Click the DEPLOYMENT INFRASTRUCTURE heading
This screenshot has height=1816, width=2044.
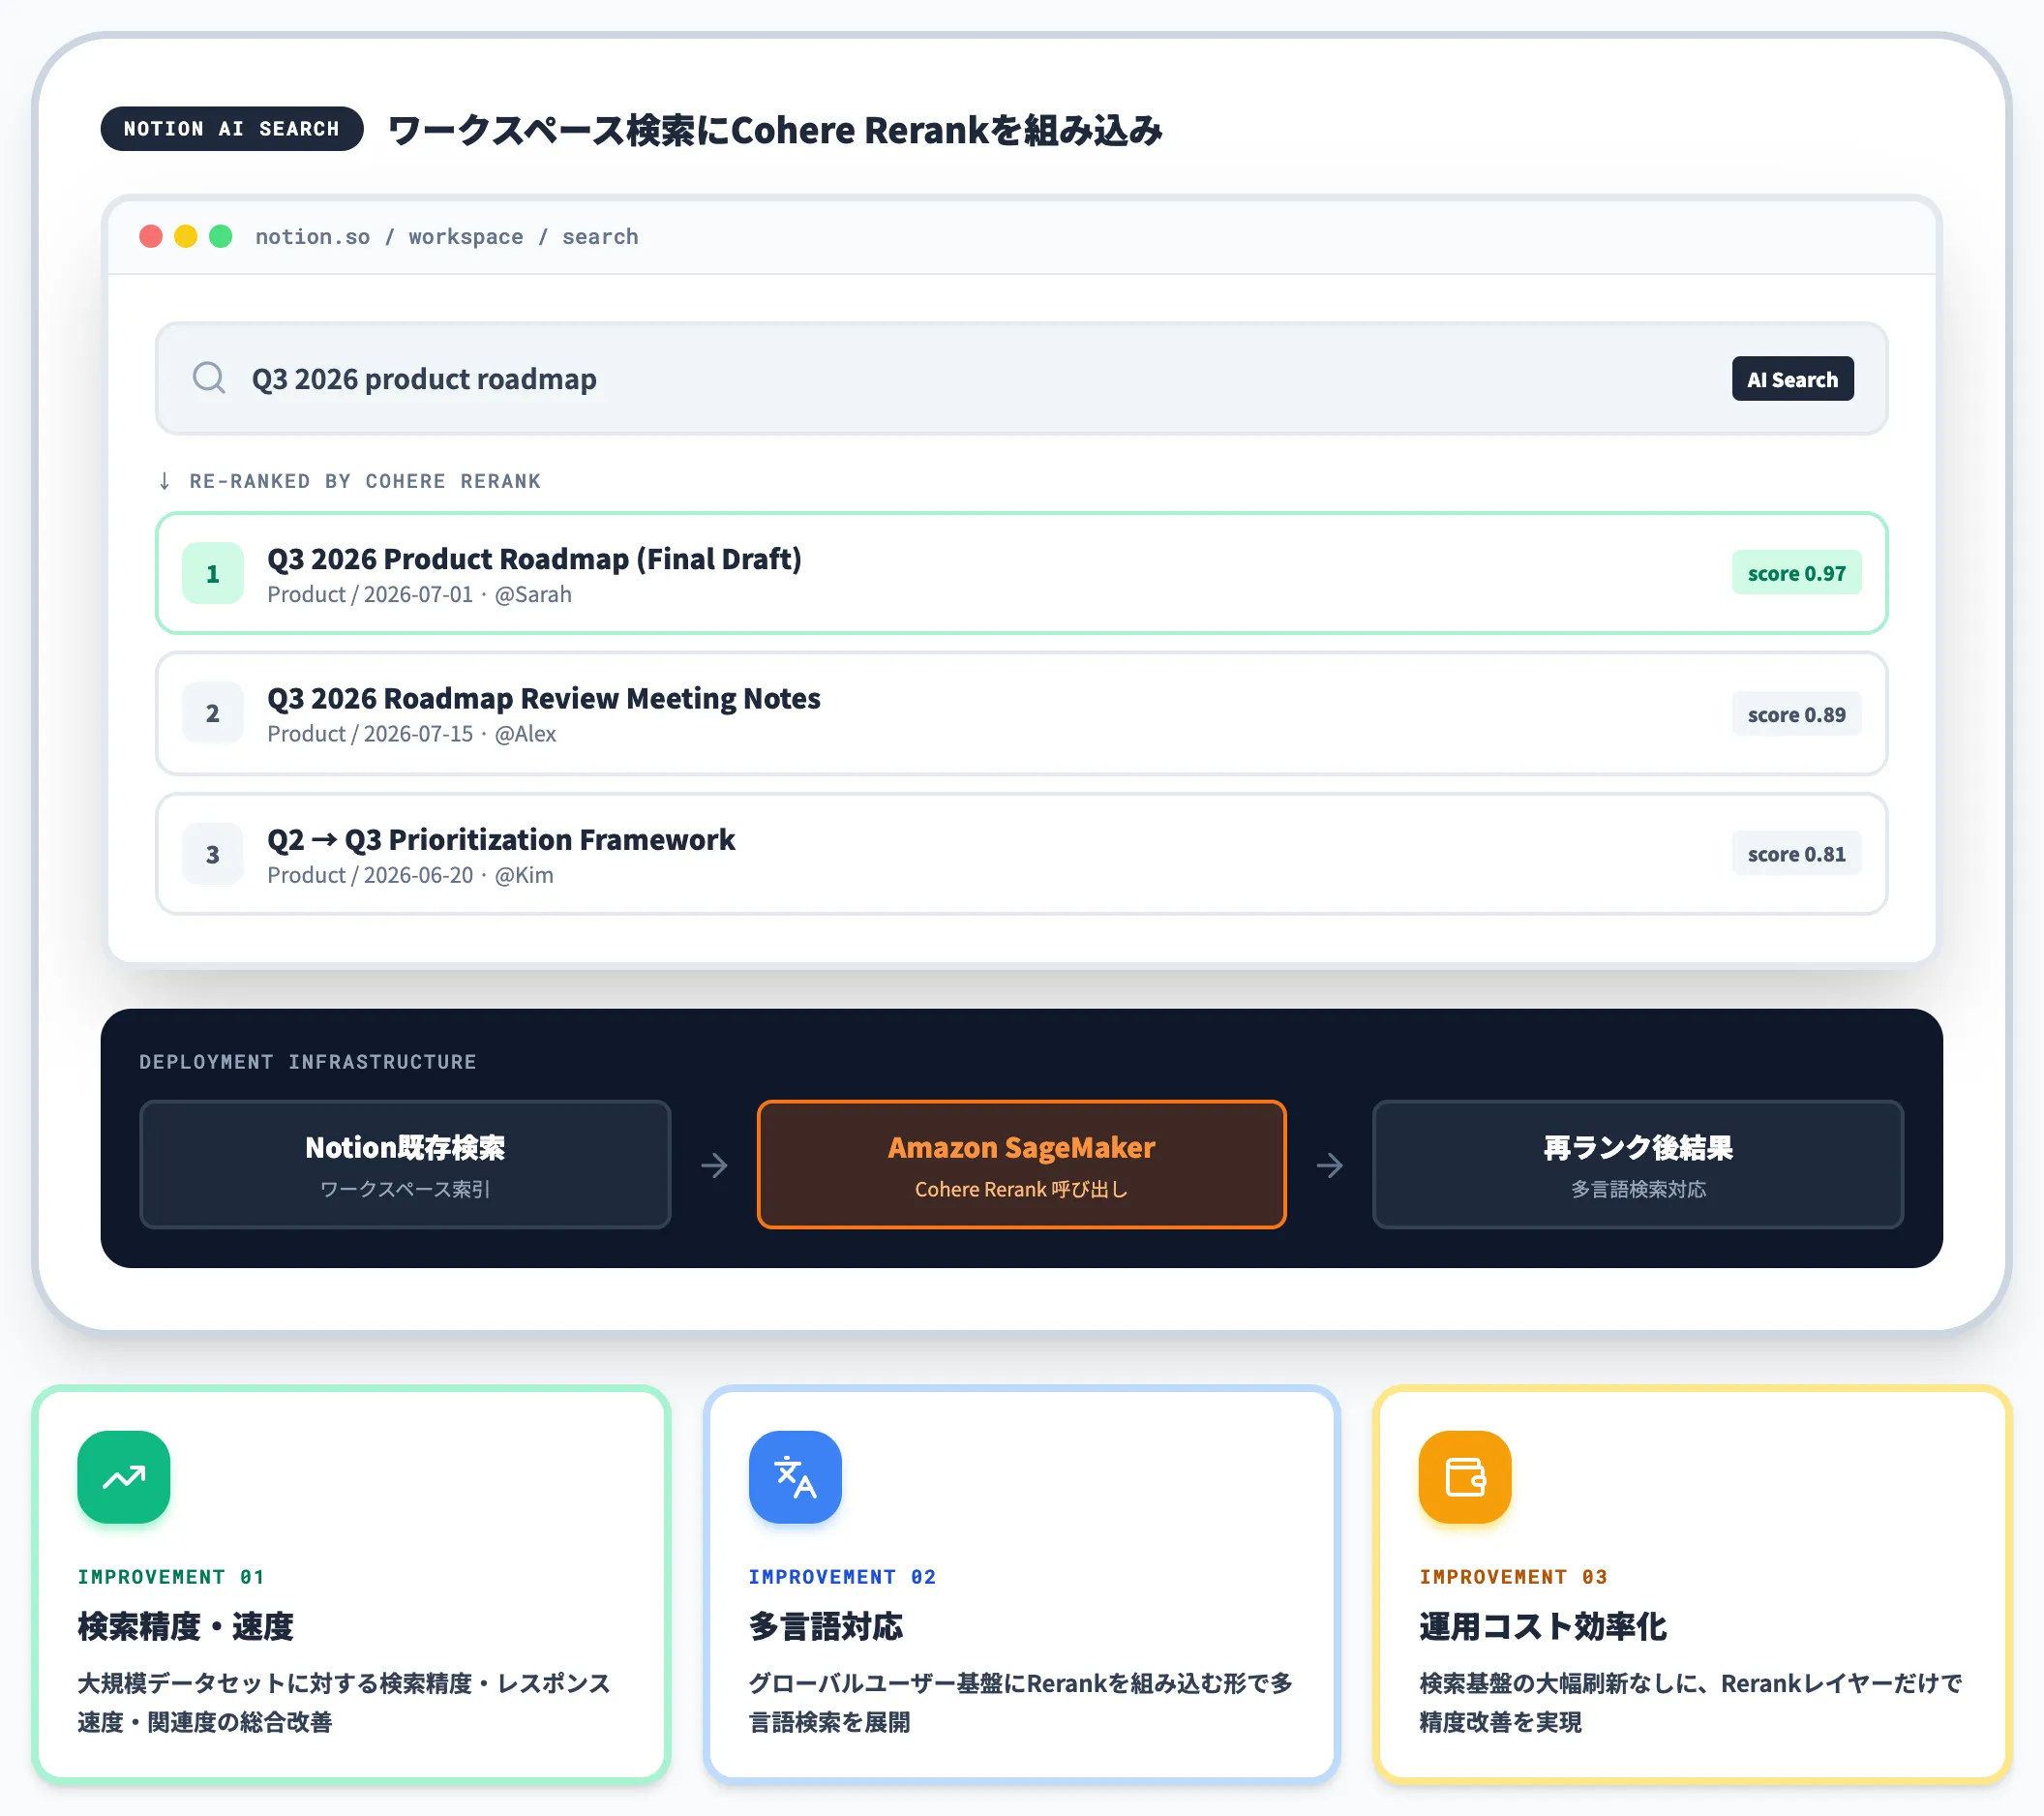308,1062
